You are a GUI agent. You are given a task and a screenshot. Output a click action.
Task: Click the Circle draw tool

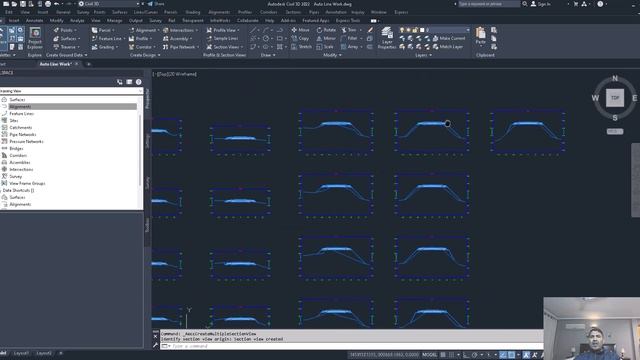click(266, 38)
